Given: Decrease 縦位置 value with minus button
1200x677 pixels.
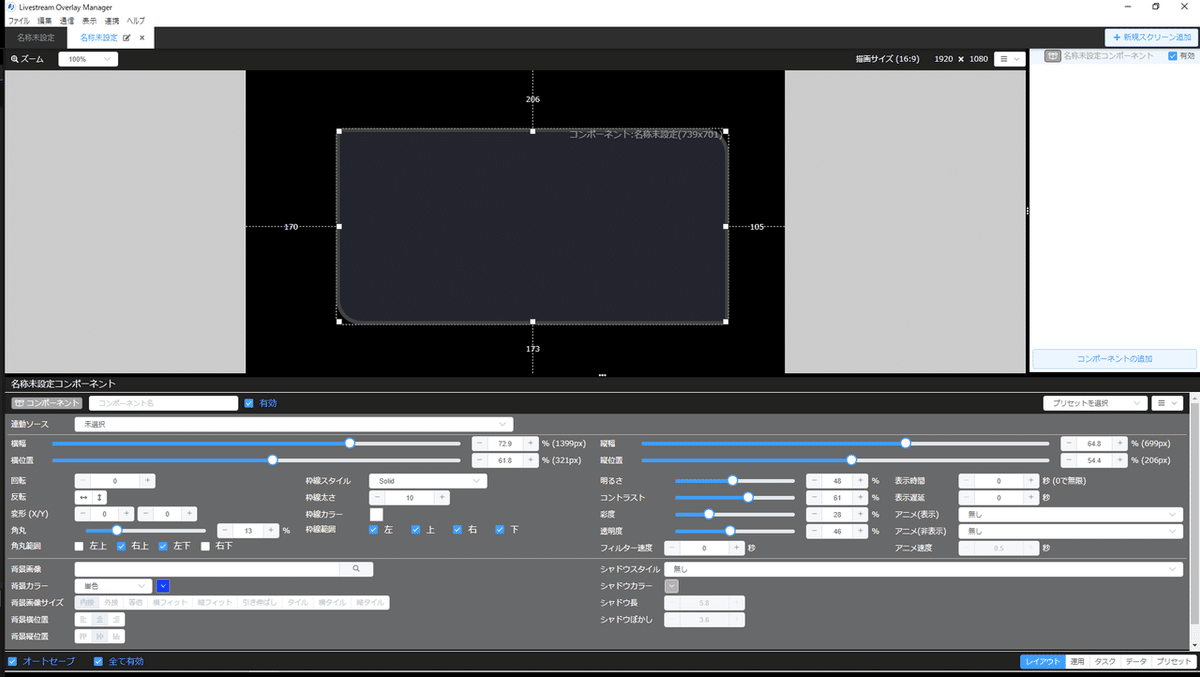Looking at the screenshot, I should [1068, 461].
